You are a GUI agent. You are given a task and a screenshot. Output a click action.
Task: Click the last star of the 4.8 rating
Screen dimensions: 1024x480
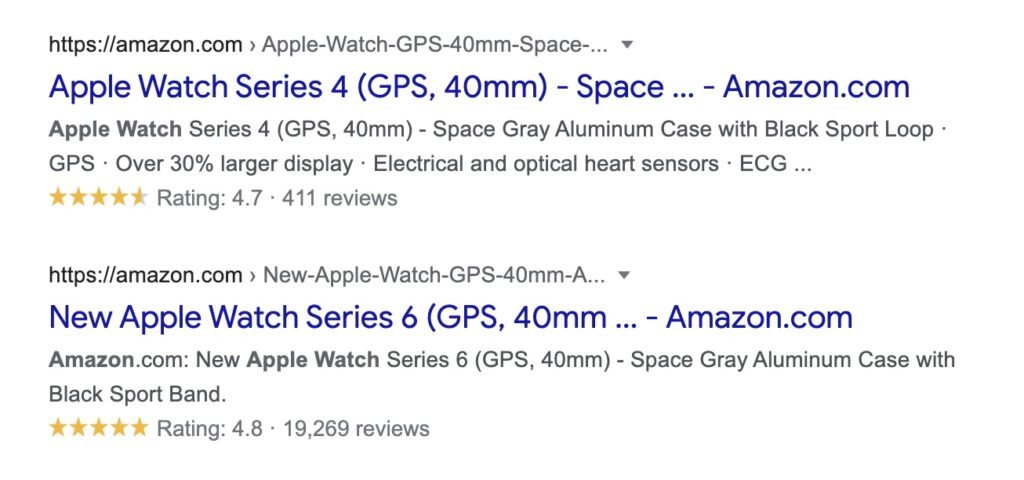(x=139, y=429)
